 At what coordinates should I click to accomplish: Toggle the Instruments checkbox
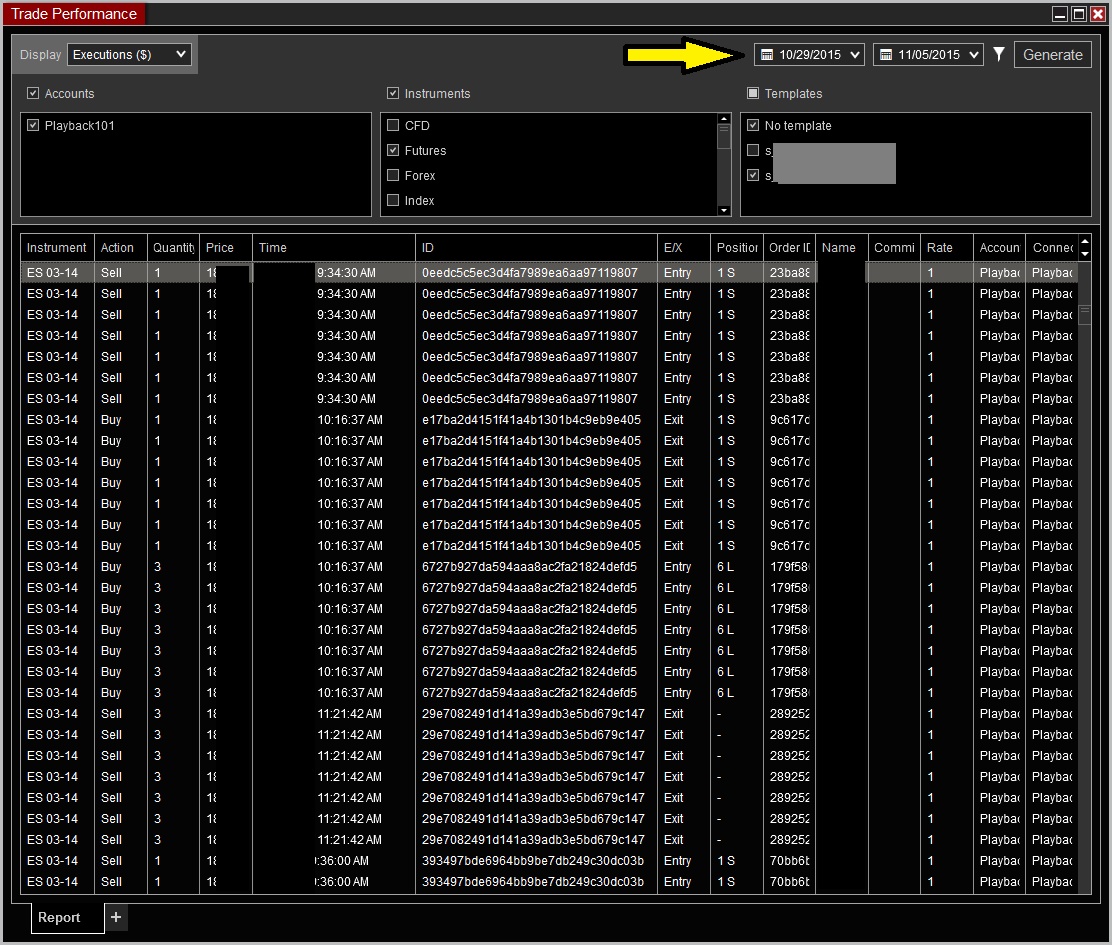tap(393, 93)
